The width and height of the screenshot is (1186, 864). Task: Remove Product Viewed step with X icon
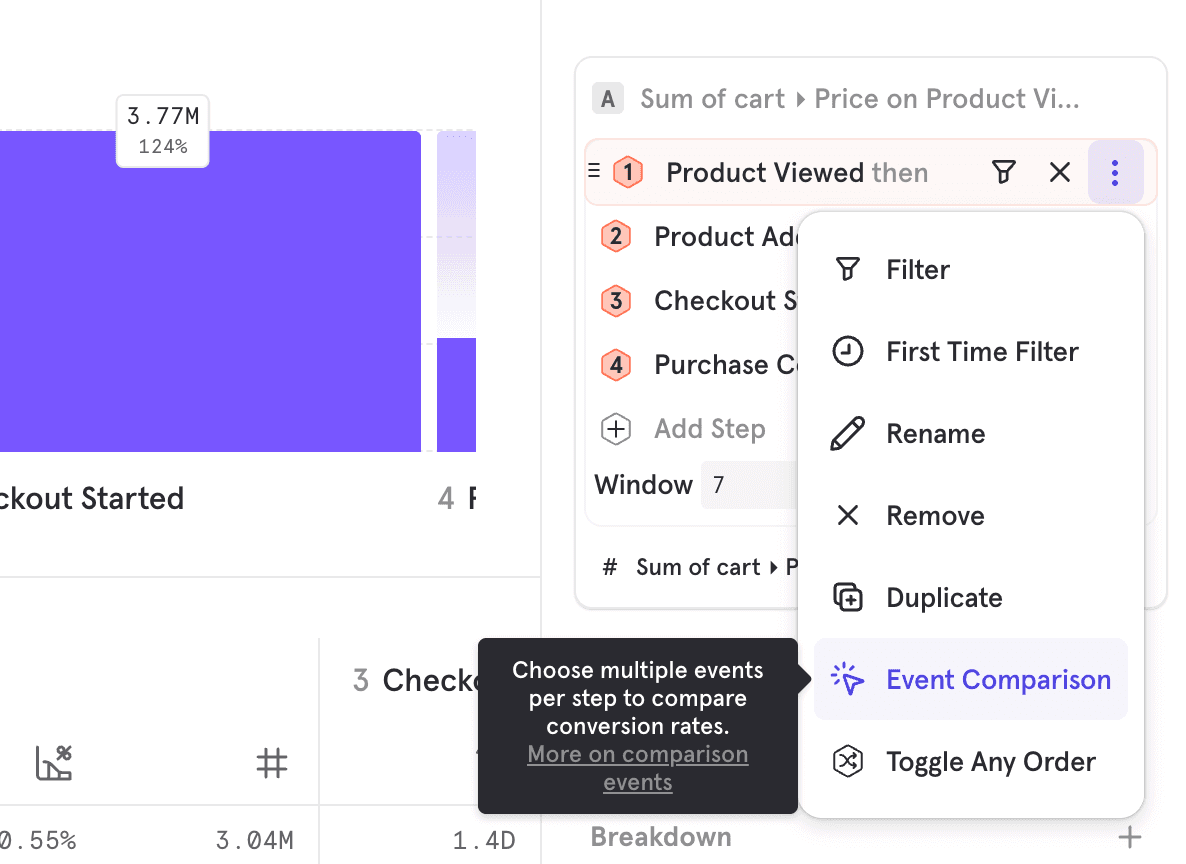pyautogui.click(x=1060, y=173)
